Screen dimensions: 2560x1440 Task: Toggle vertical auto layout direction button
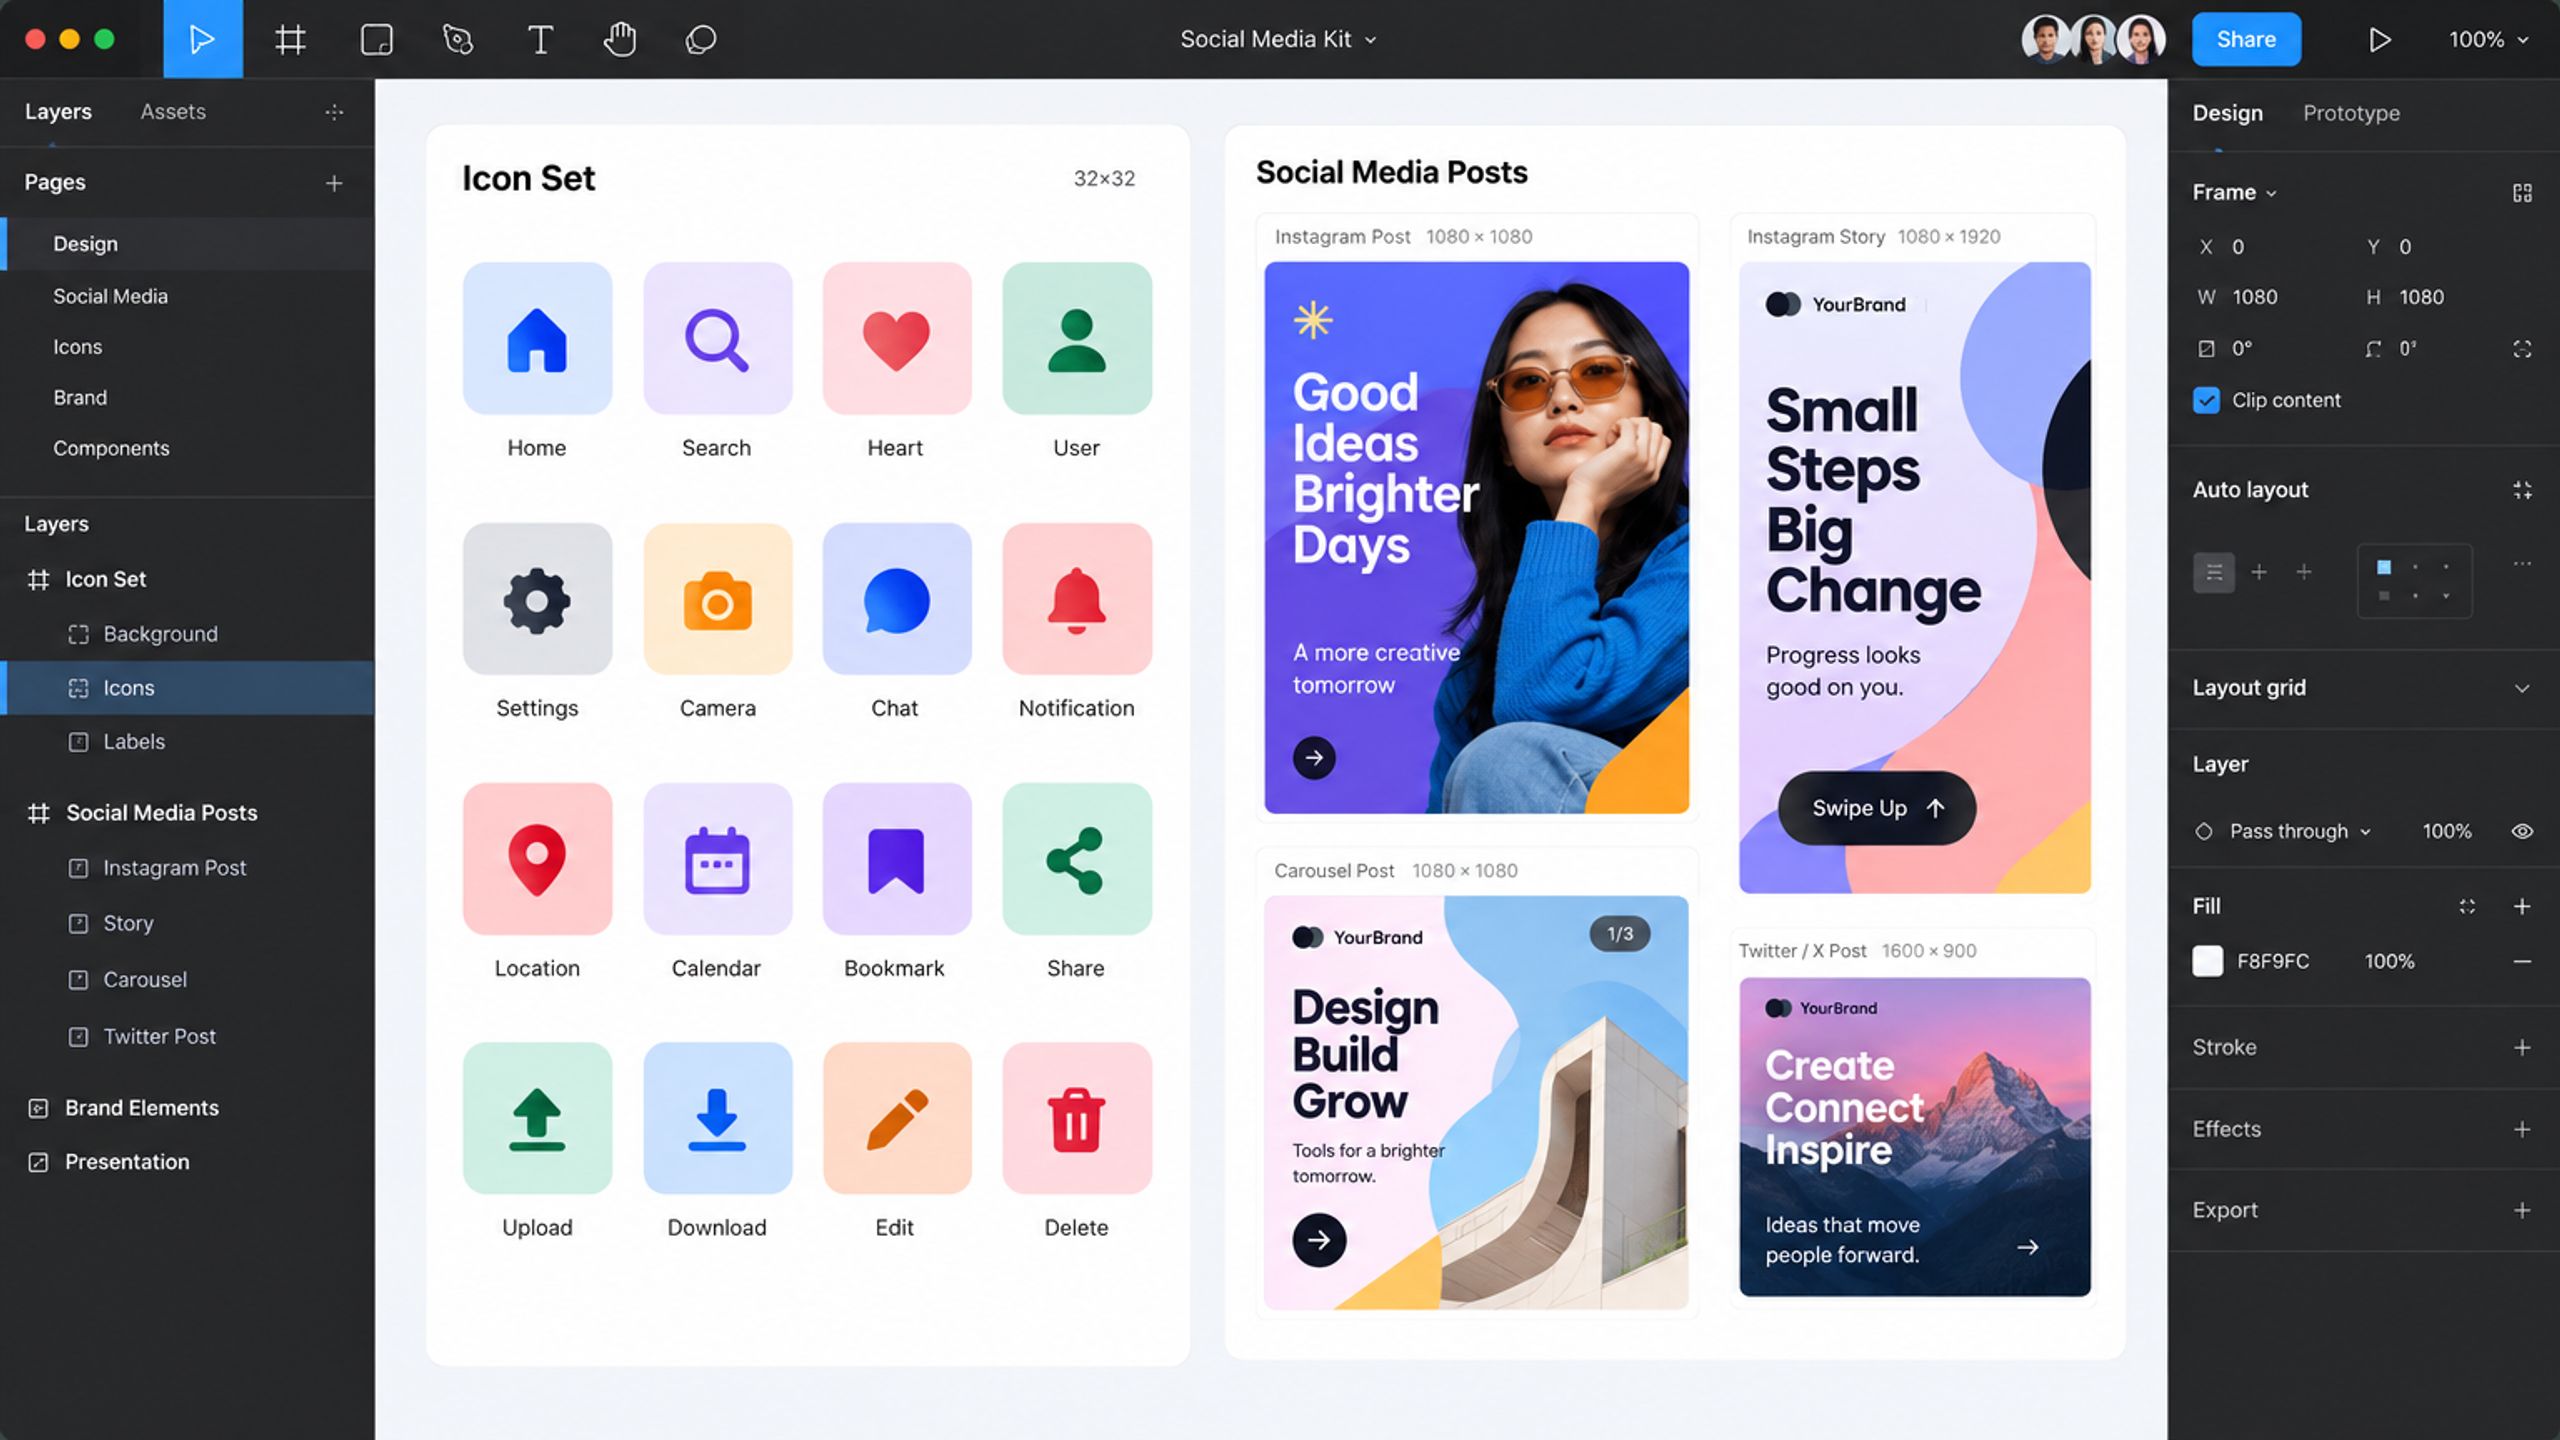2214,573
